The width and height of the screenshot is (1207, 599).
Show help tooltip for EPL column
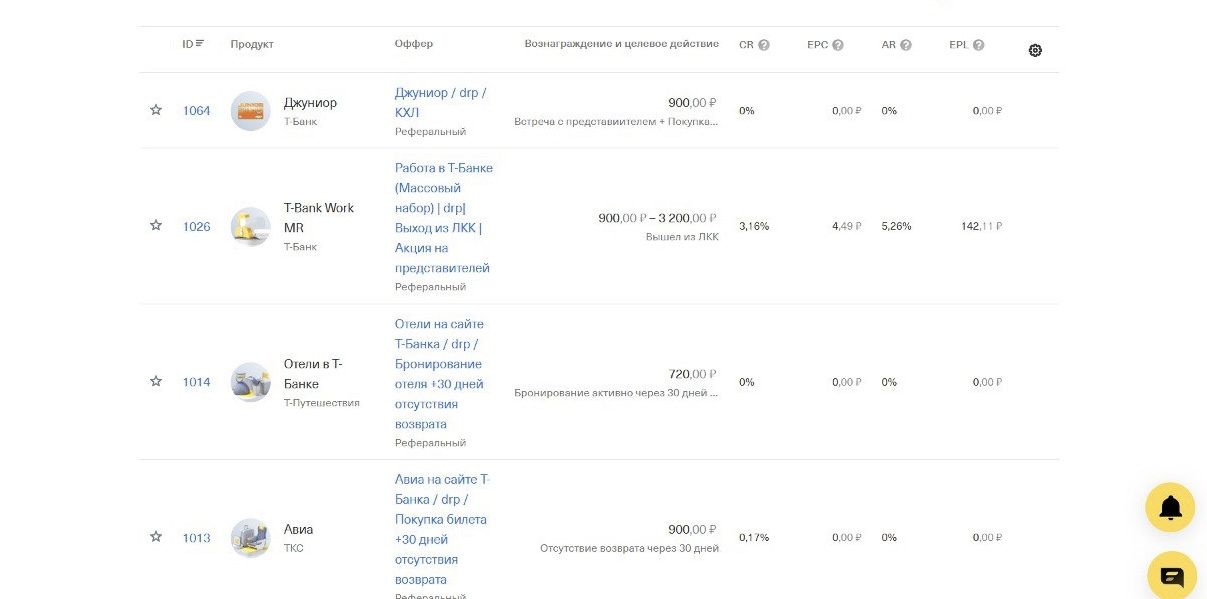(x=978, y=45)
